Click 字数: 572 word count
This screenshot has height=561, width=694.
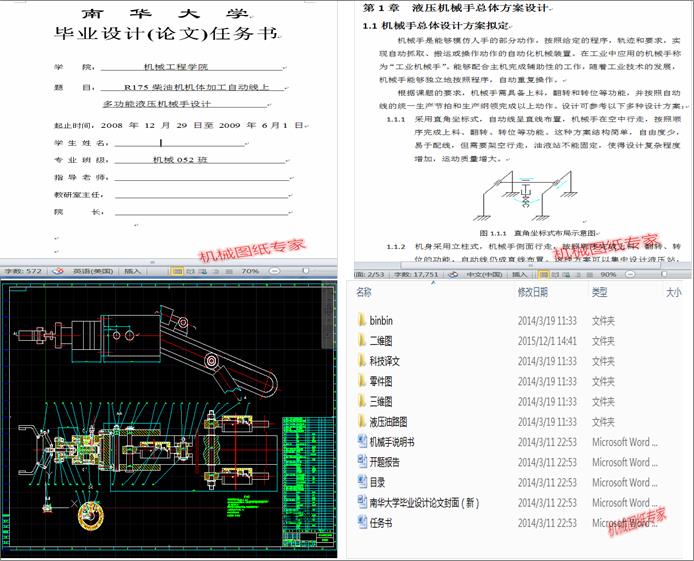[x=23, y=271]
